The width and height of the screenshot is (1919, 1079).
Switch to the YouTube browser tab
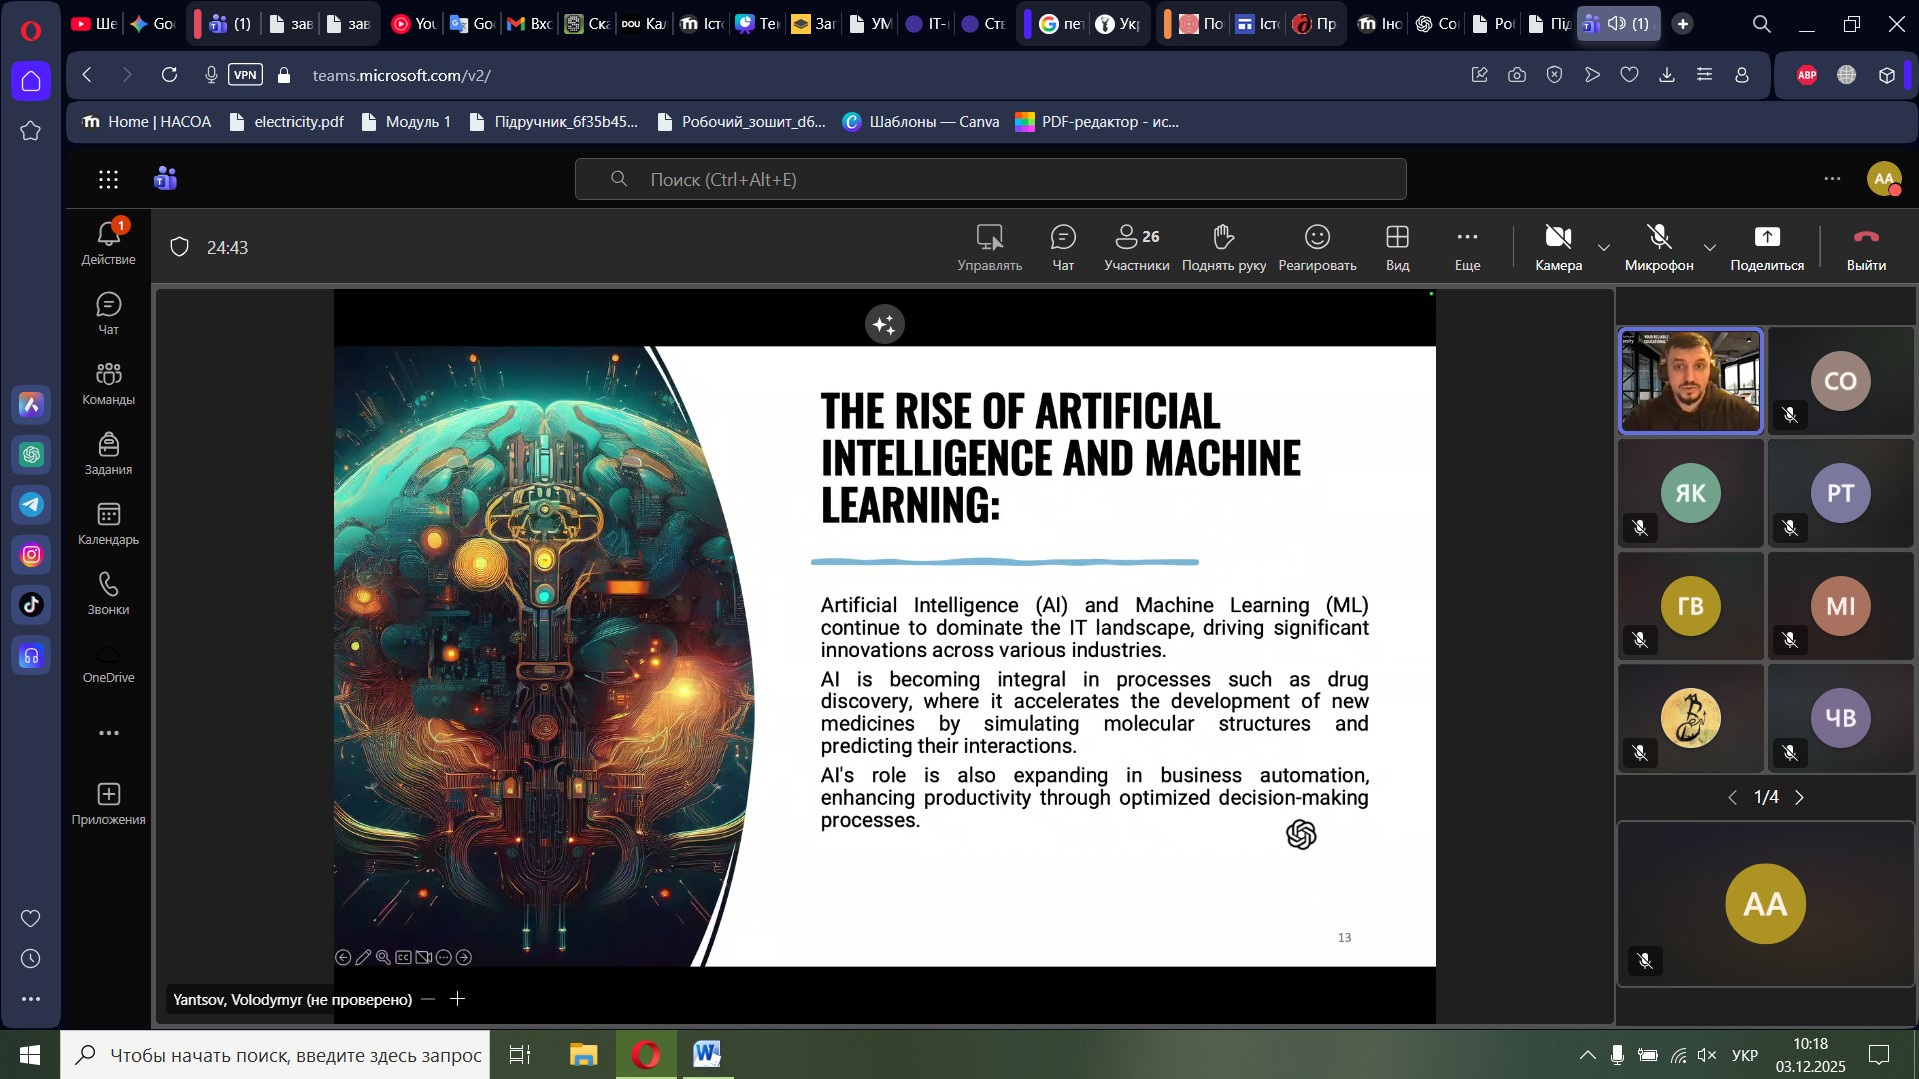point(412,24)
